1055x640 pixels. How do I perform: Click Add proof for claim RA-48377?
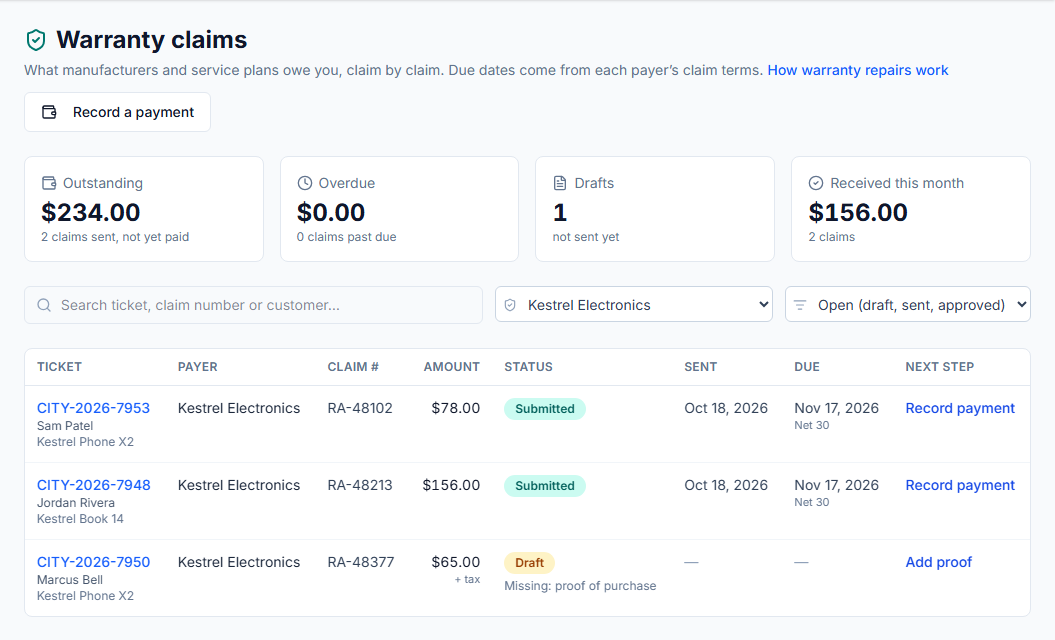(939, 562)
